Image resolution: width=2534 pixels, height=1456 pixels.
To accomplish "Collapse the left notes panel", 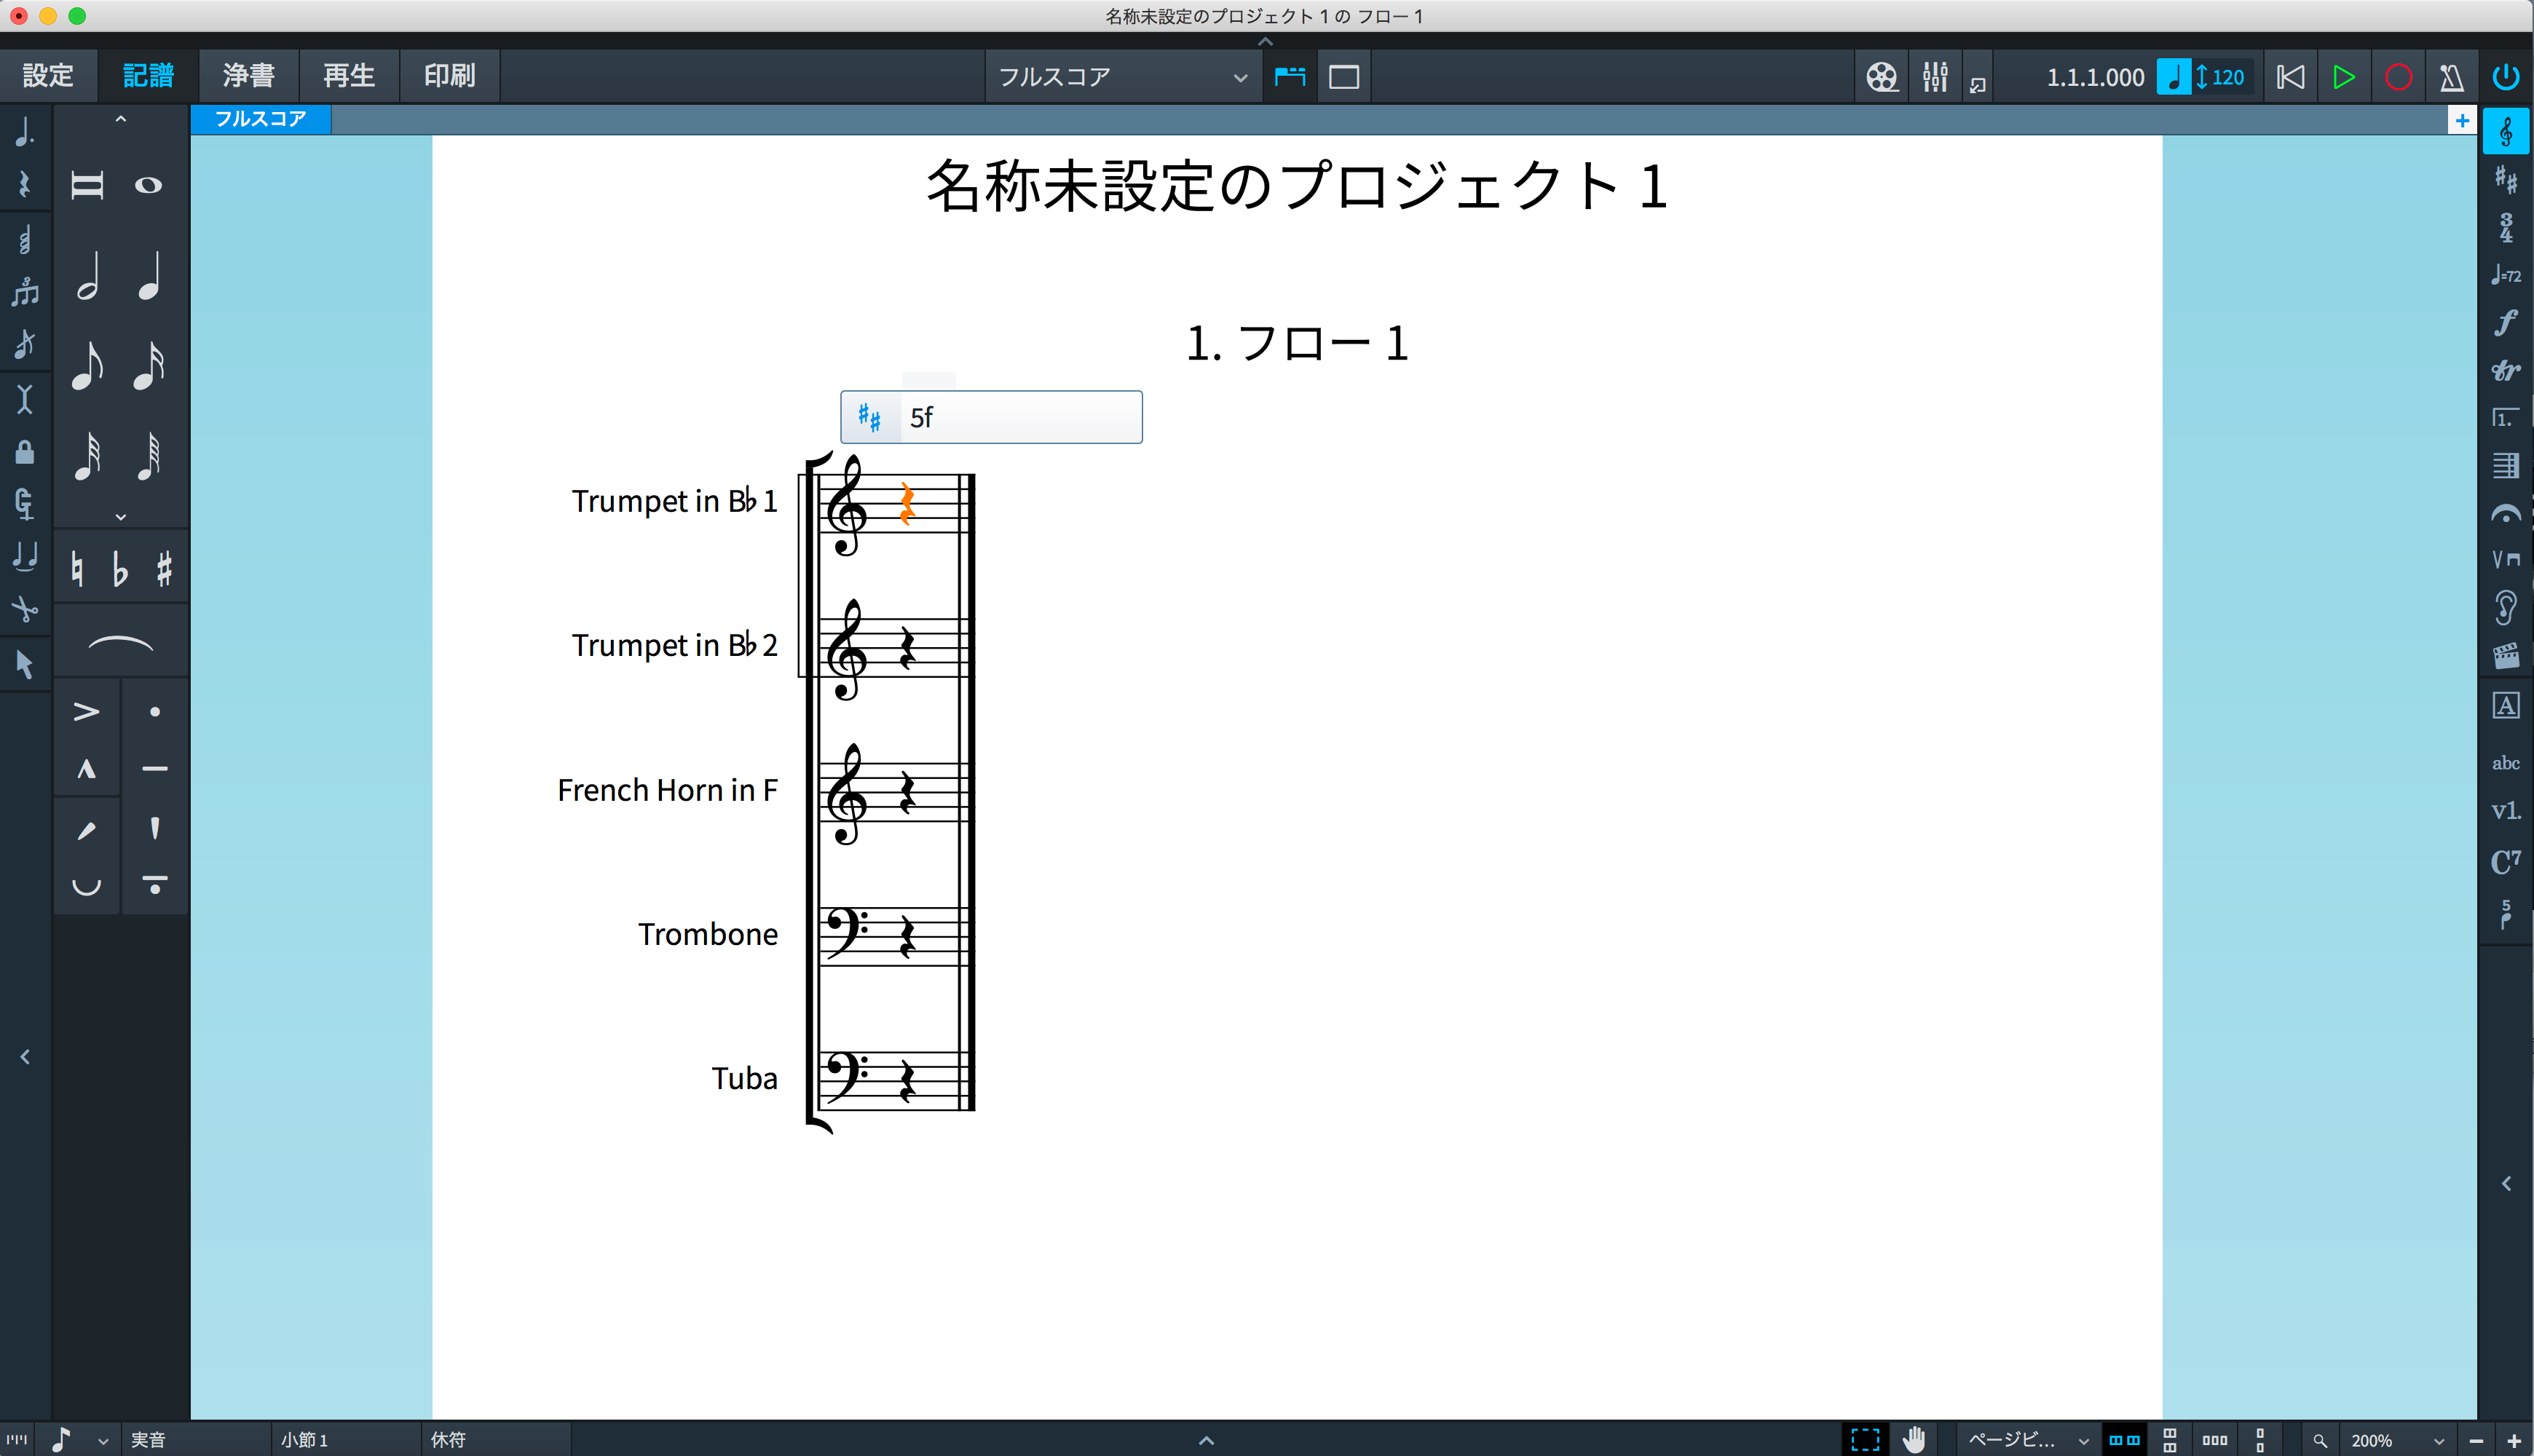I will click(25, 1057).
